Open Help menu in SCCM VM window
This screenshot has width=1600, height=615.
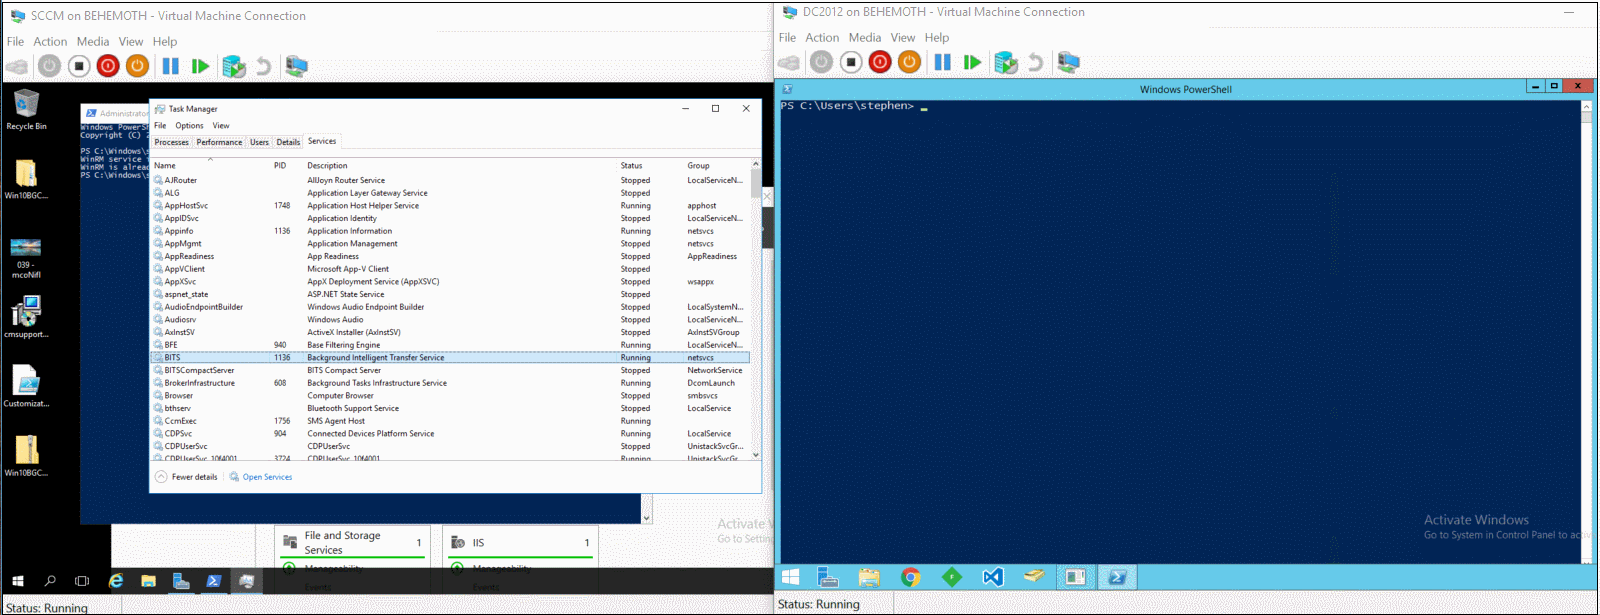coord(165,42)
